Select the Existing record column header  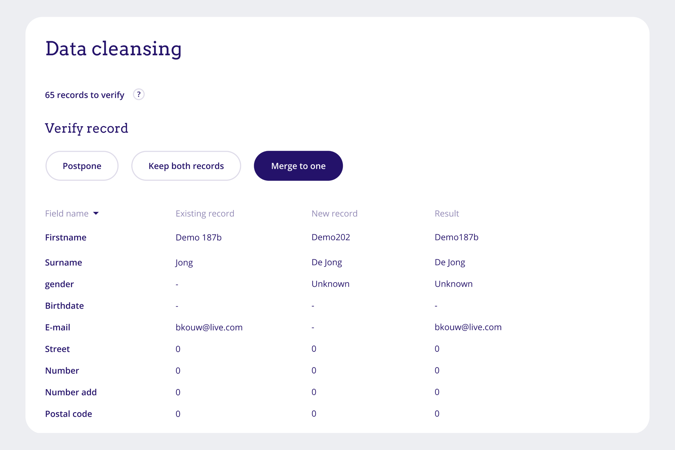[205, 214]
